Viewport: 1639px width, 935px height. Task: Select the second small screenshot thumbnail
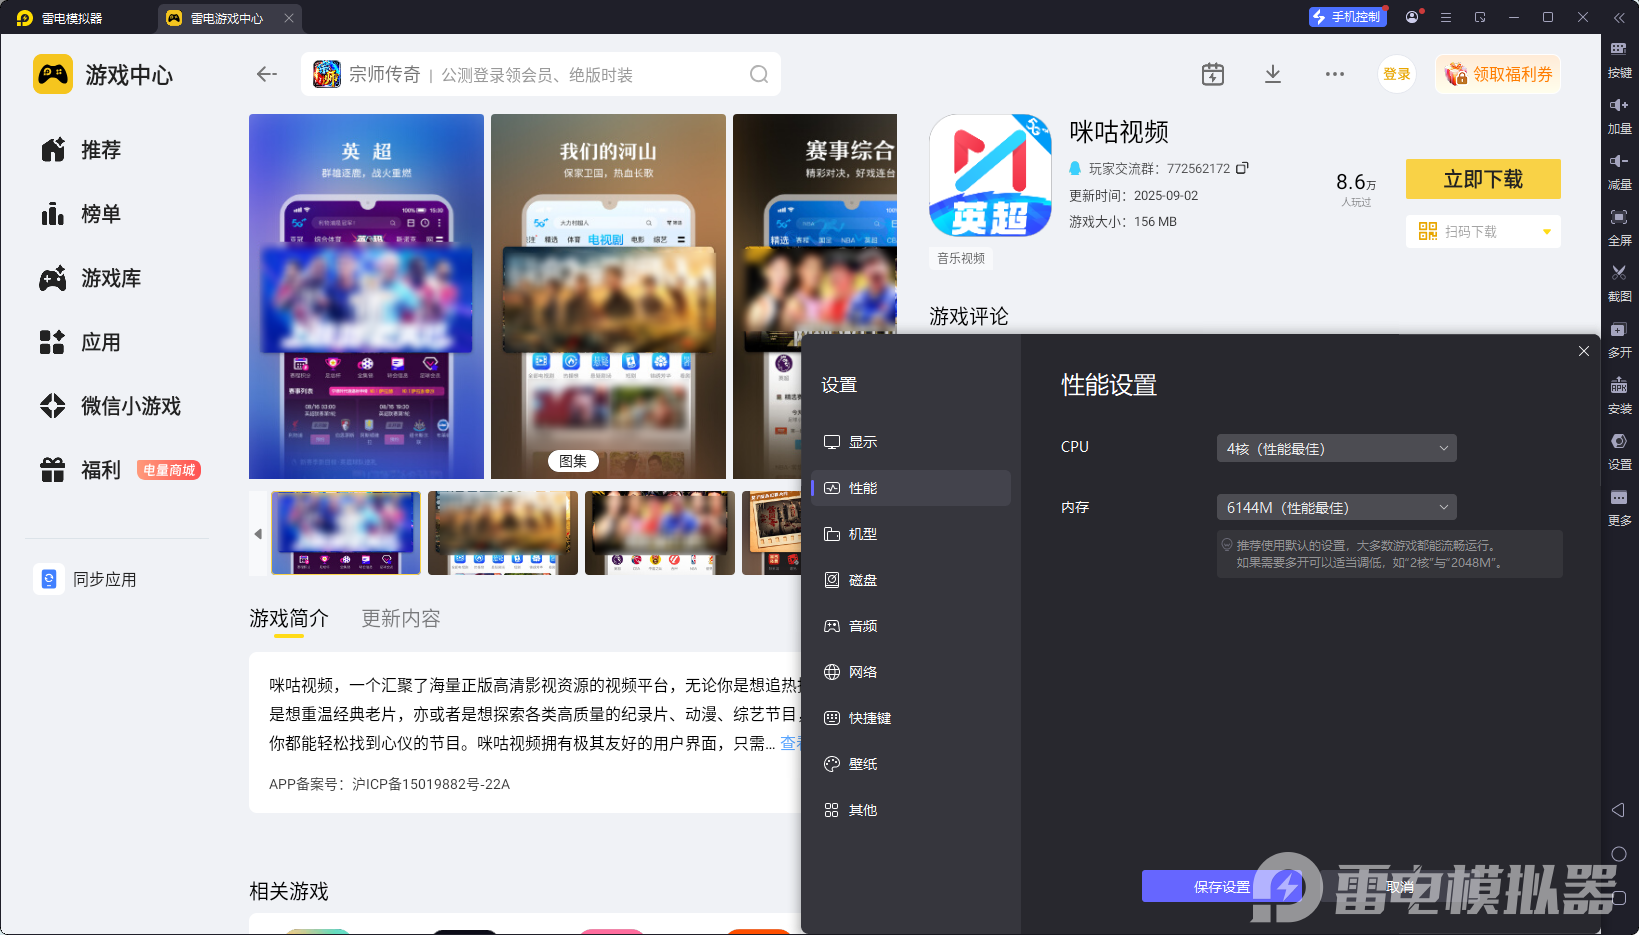[x=503, y=533]
